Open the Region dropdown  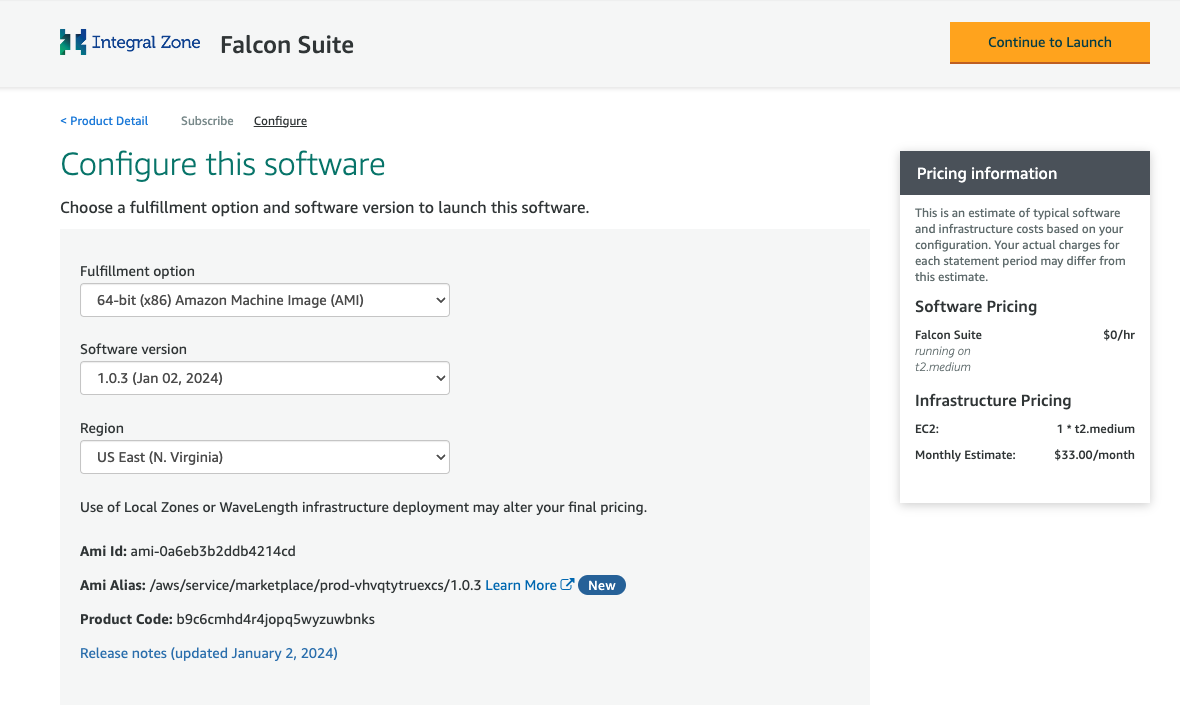pos(265,457)
